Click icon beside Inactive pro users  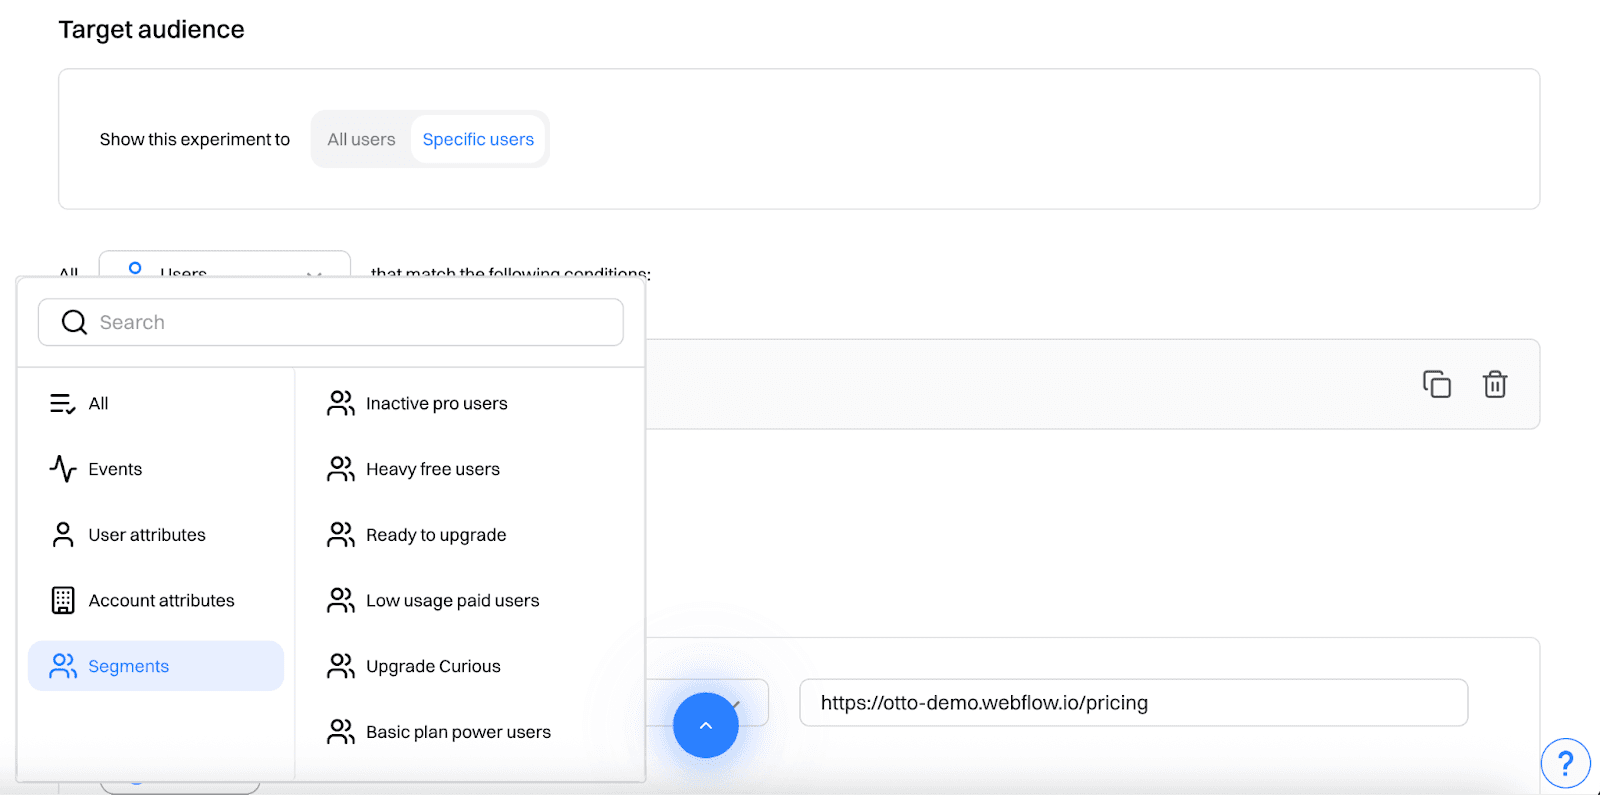click(x=341, y=403)
